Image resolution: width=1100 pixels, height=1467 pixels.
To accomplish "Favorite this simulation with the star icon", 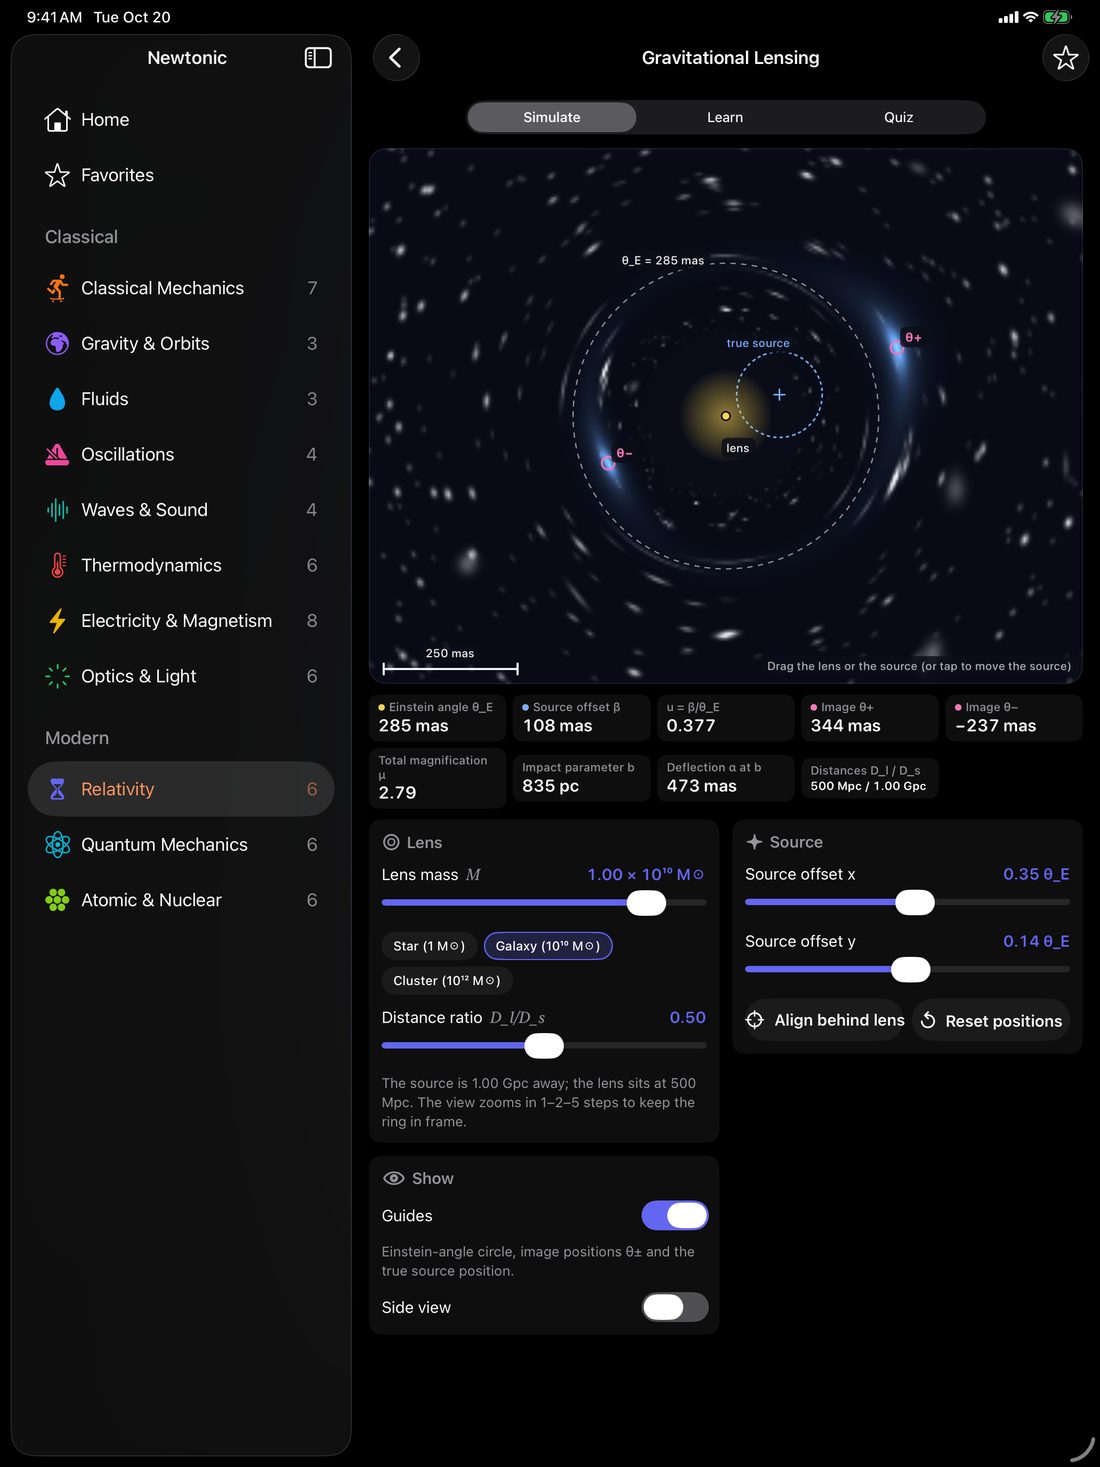I will click(x=1065, y=58).
